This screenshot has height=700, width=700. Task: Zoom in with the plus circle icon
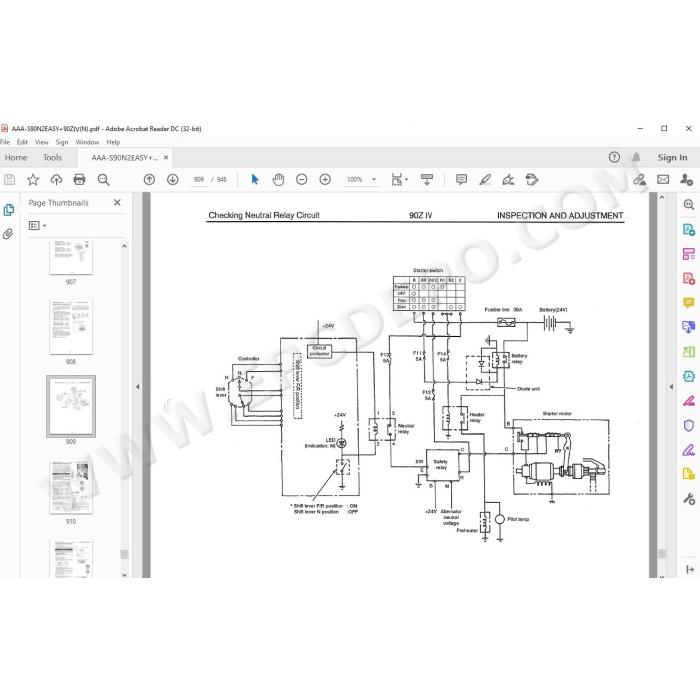[x=325, y=179]
